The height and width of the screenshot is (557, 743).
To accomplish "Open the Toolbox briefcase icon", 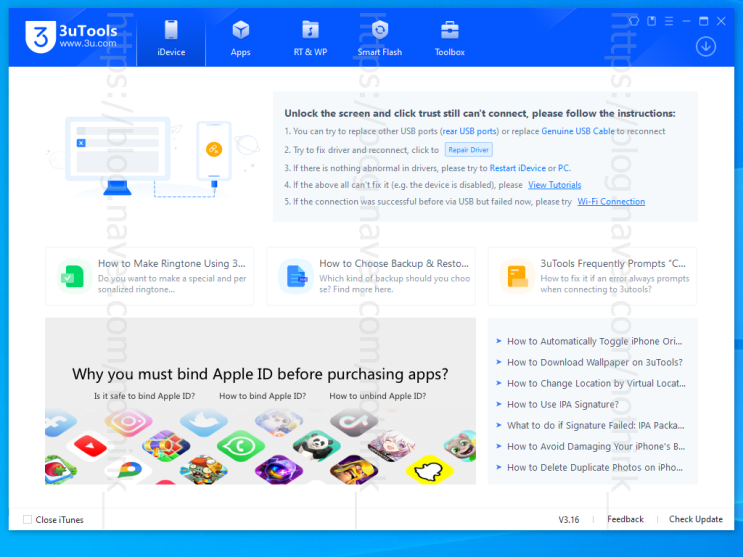I will tap(449, 30).
